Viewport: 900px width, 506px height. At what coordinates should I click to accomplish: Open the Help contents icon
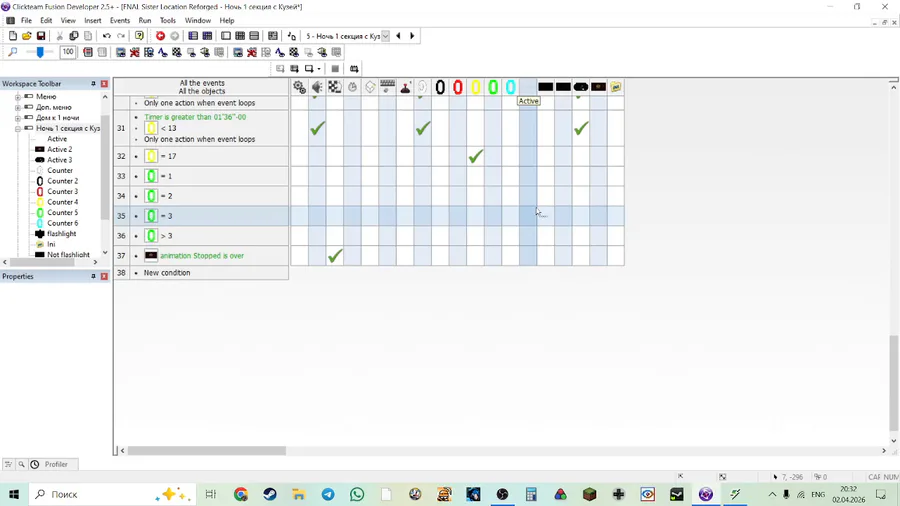tap(139, 36)
